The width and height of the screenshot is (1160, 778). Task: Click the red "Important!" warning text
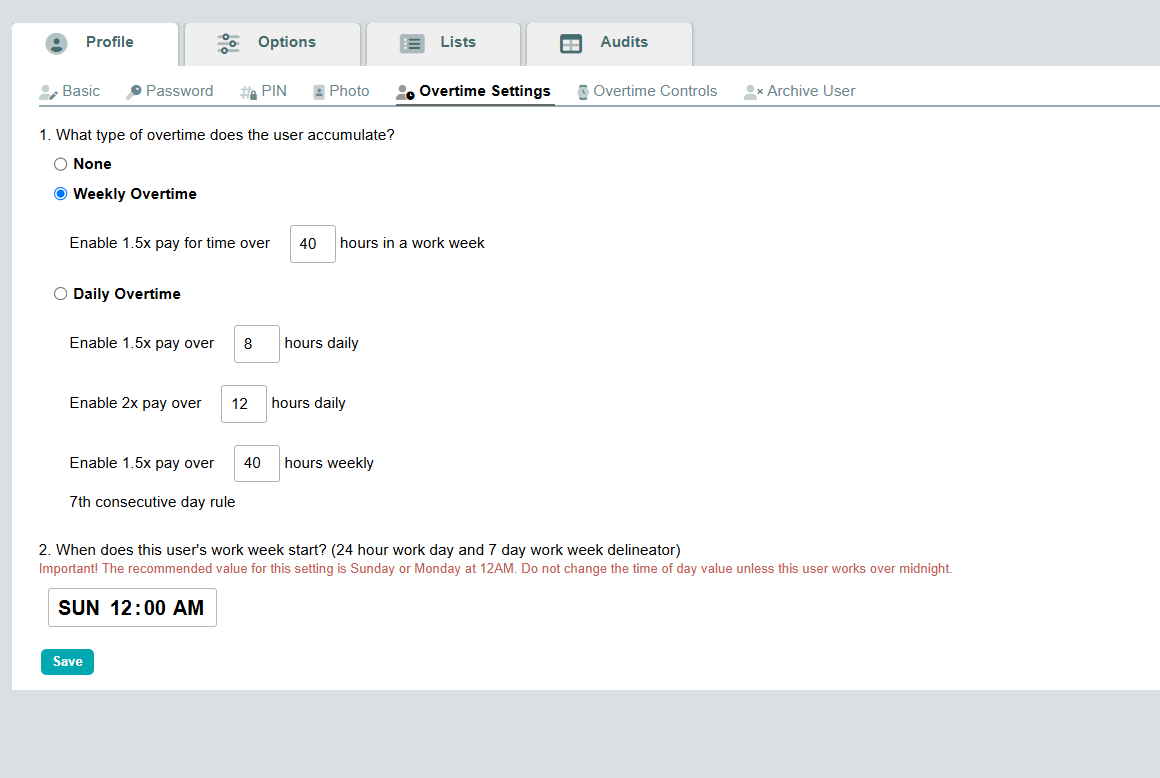click(496, 569)
